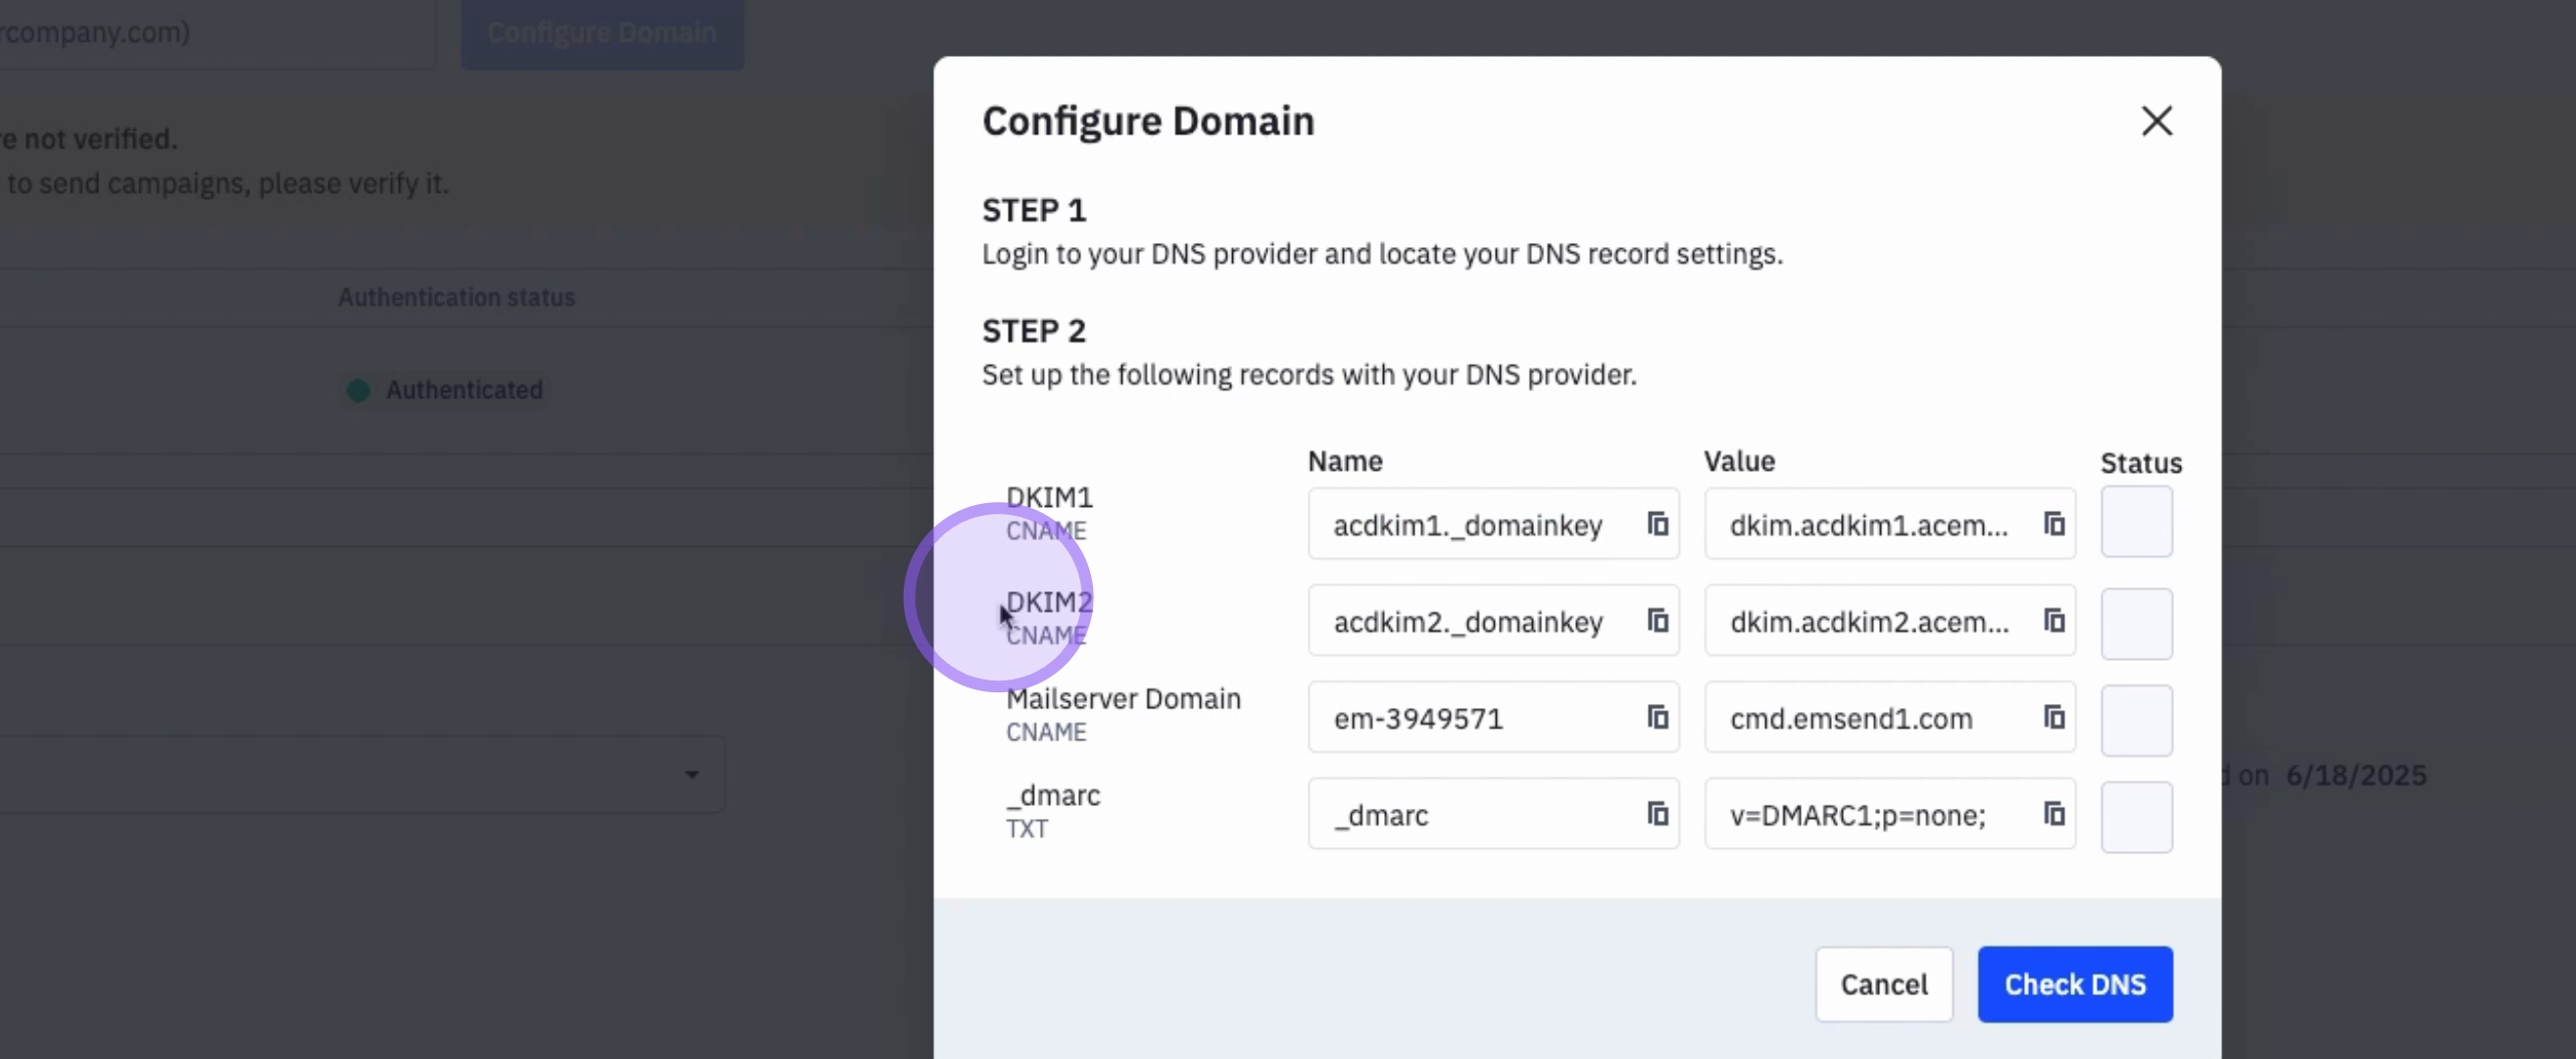2576x1059 pixels.
Task: Click the background Configure Domain button
Action: click(x=602, y=33)
